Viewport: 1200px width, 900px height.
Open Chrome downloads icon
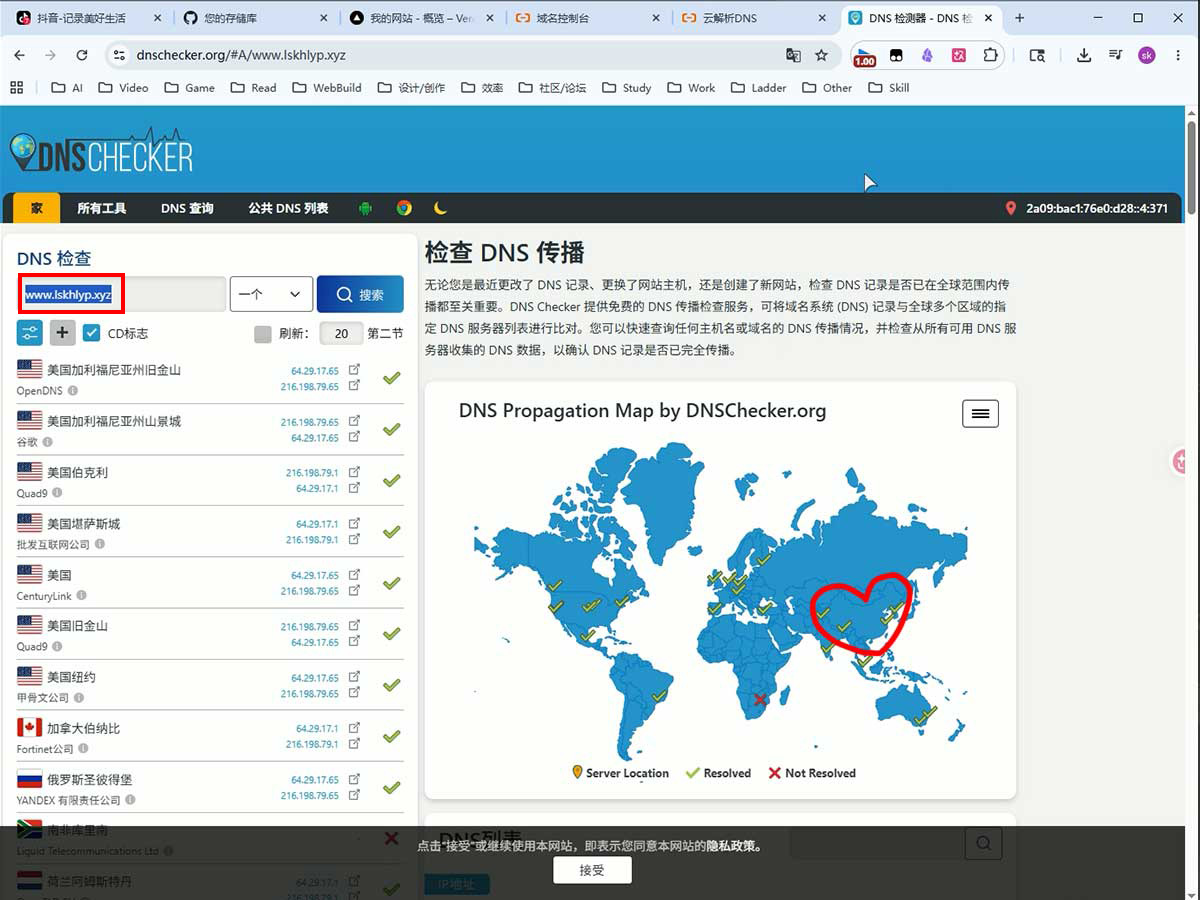tap(1084, 56)
